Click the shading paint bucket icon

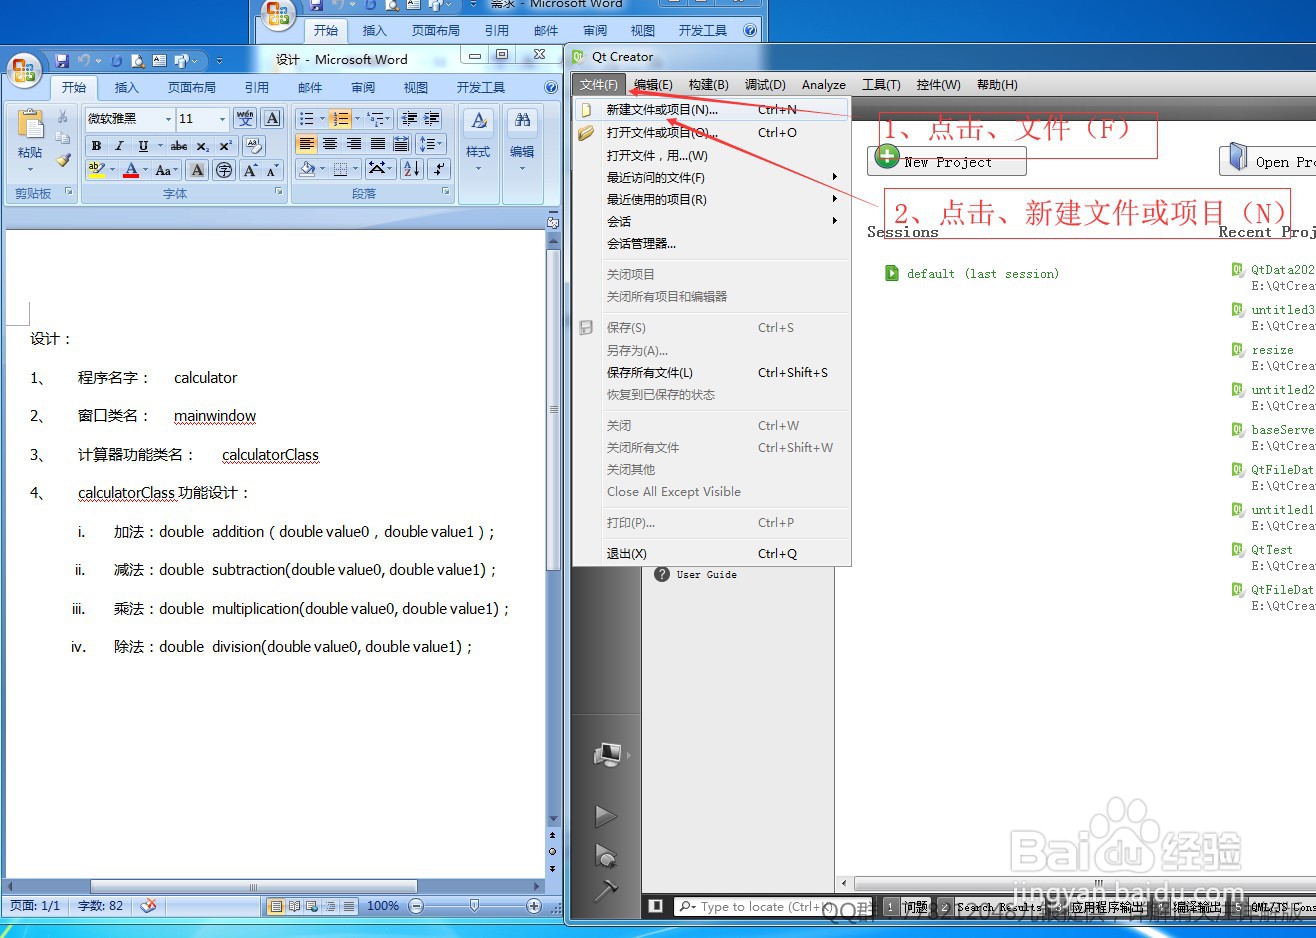click(x=308, y=169)
